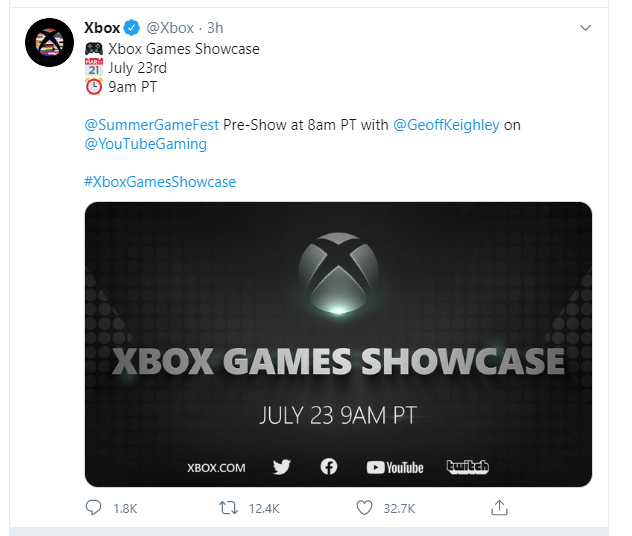The height and width of the screenshot is (536, 632).
Task: Open the #XboxGamesShowcase hashtag
Action: (x=160, y=182)
